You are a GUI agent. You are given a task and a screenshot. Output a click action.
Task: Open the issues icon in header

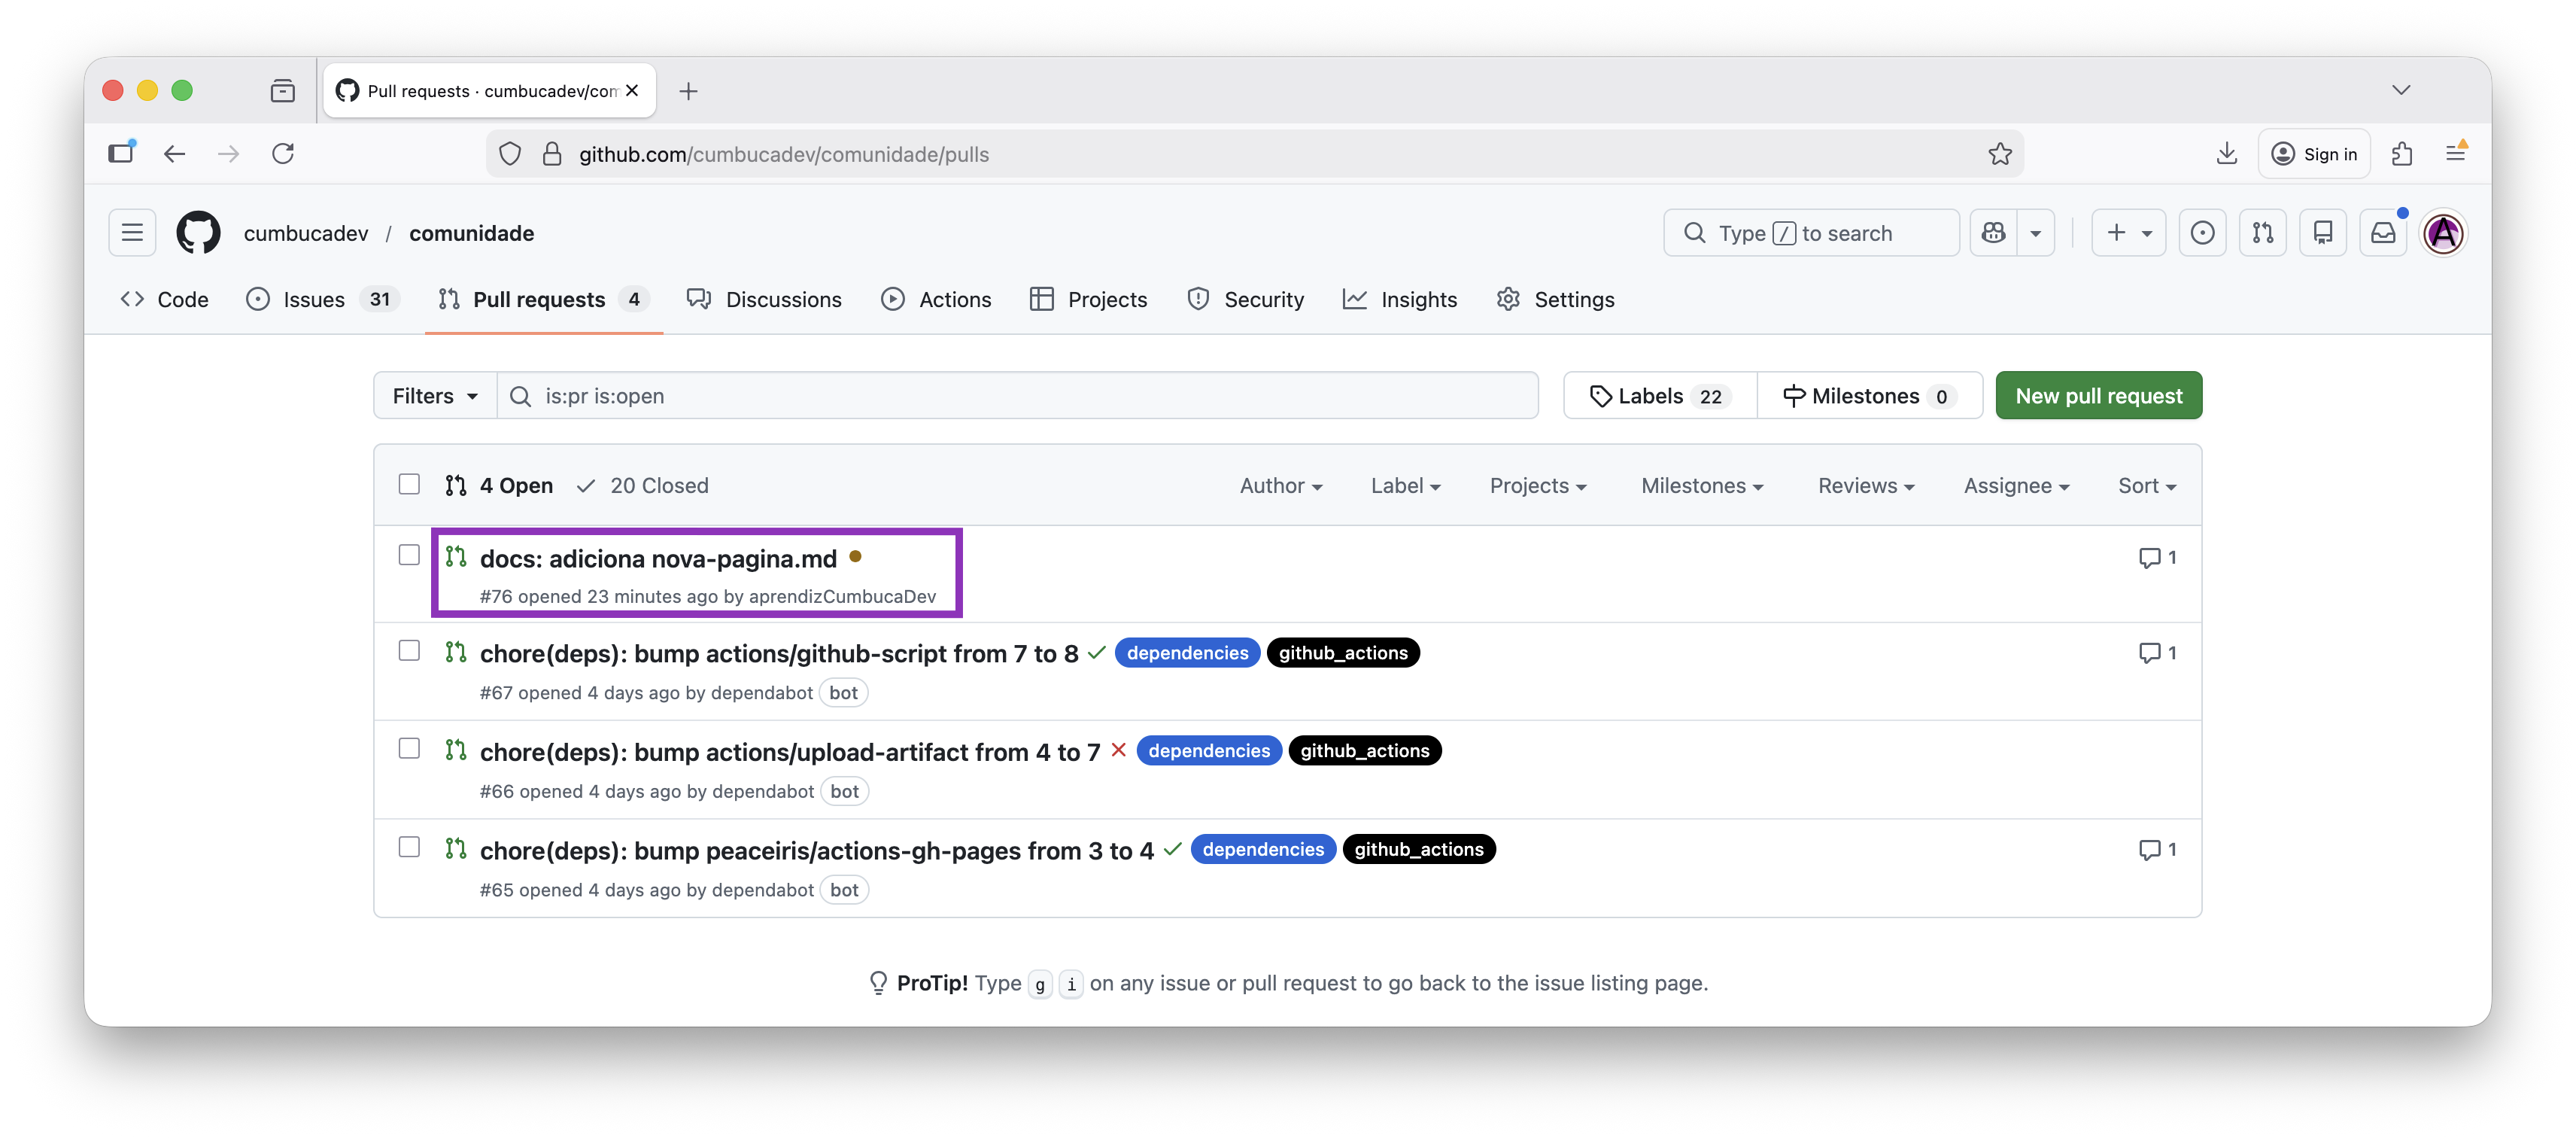pyautogui.click(x=2202, y=233)
